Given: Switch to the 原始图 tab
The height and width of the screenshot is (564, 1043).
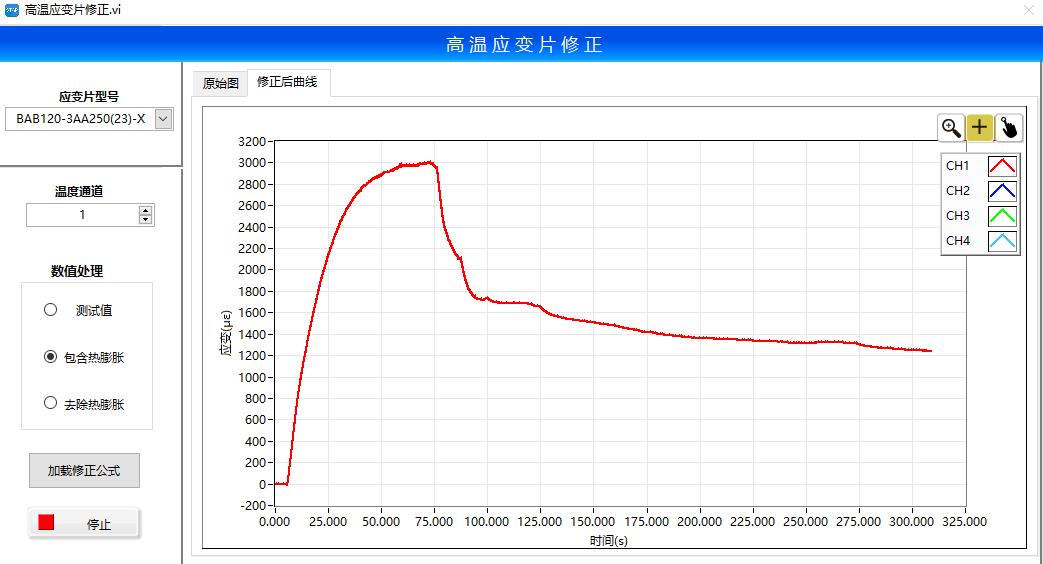Looking at the screenshot, I should [x=220, y=83].
